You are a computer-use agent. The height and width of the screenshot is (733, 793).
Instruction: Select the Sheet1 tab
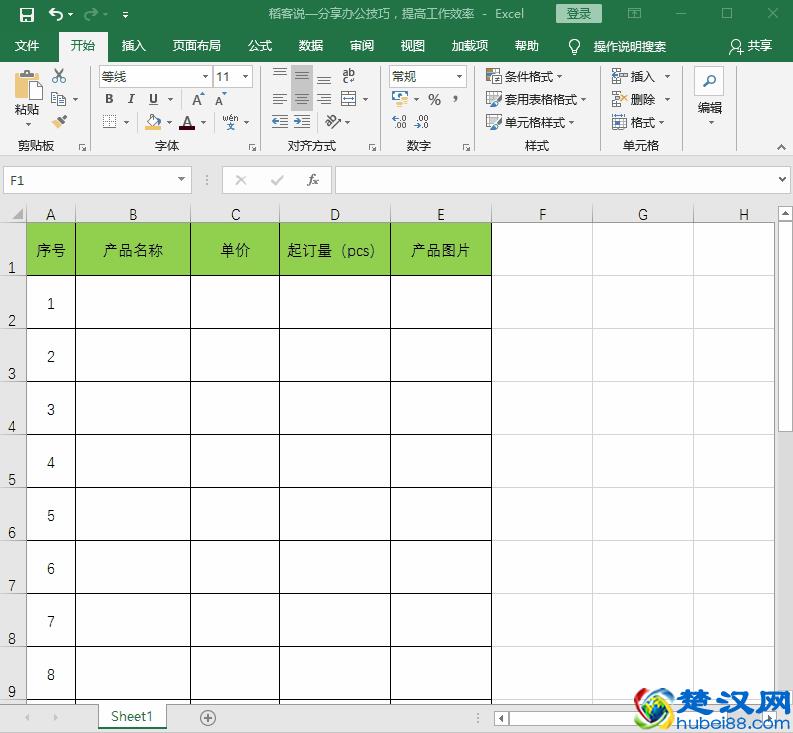click(132, 717)
